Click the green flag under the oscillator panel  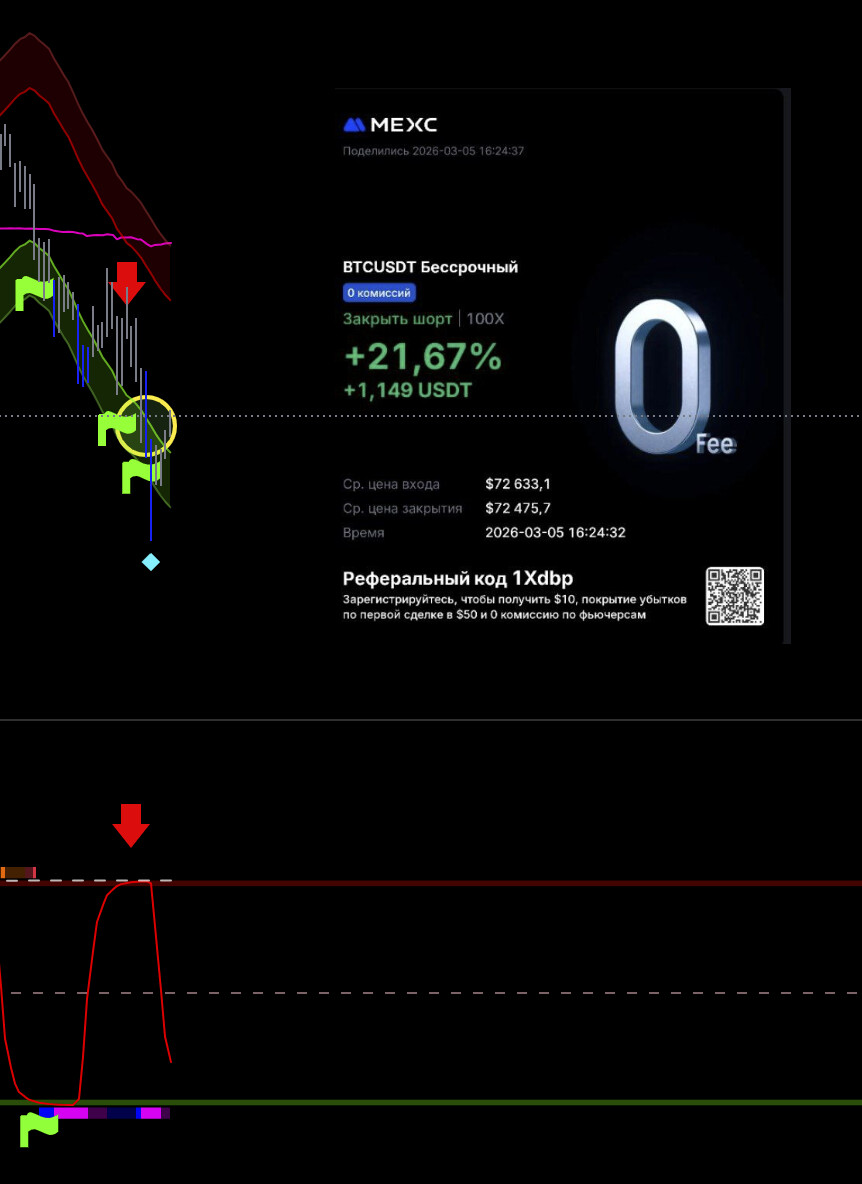pyautogui.click(x=38, y=1128)
